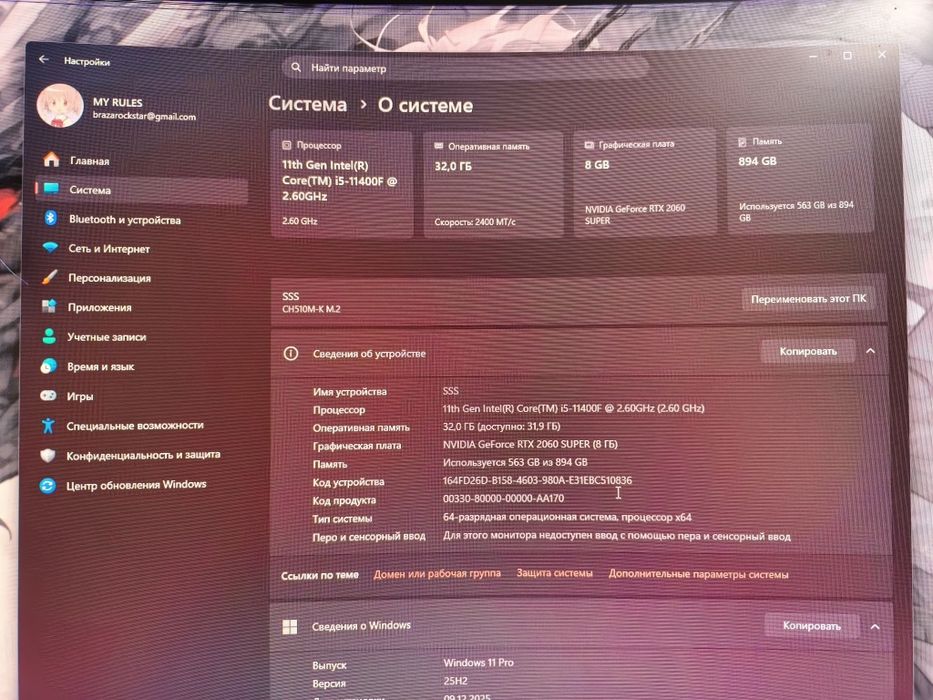
Task: Click the search magnifier icon
Action: pyautogui.click(x=296, y=67)
